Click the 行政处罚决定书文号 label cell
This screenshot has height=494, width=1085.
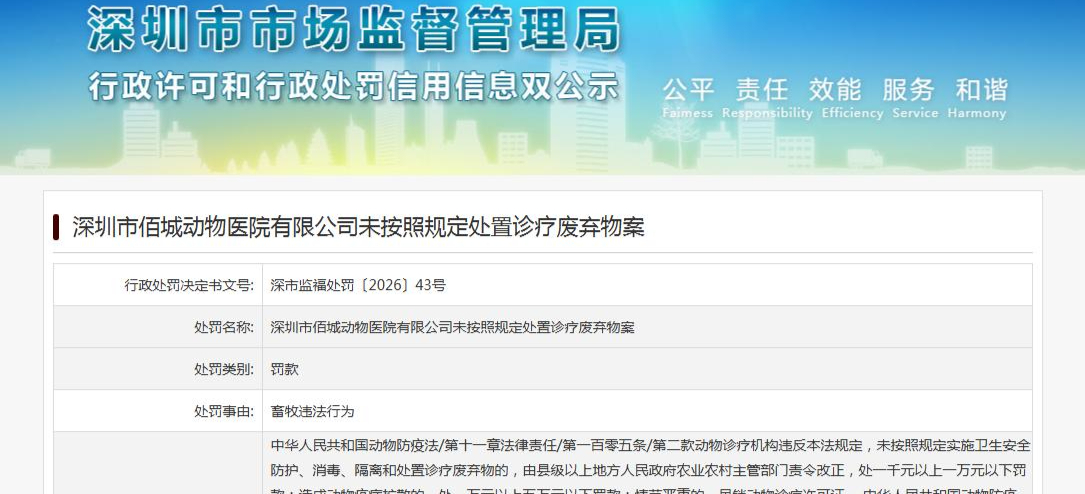click(158, 285)
